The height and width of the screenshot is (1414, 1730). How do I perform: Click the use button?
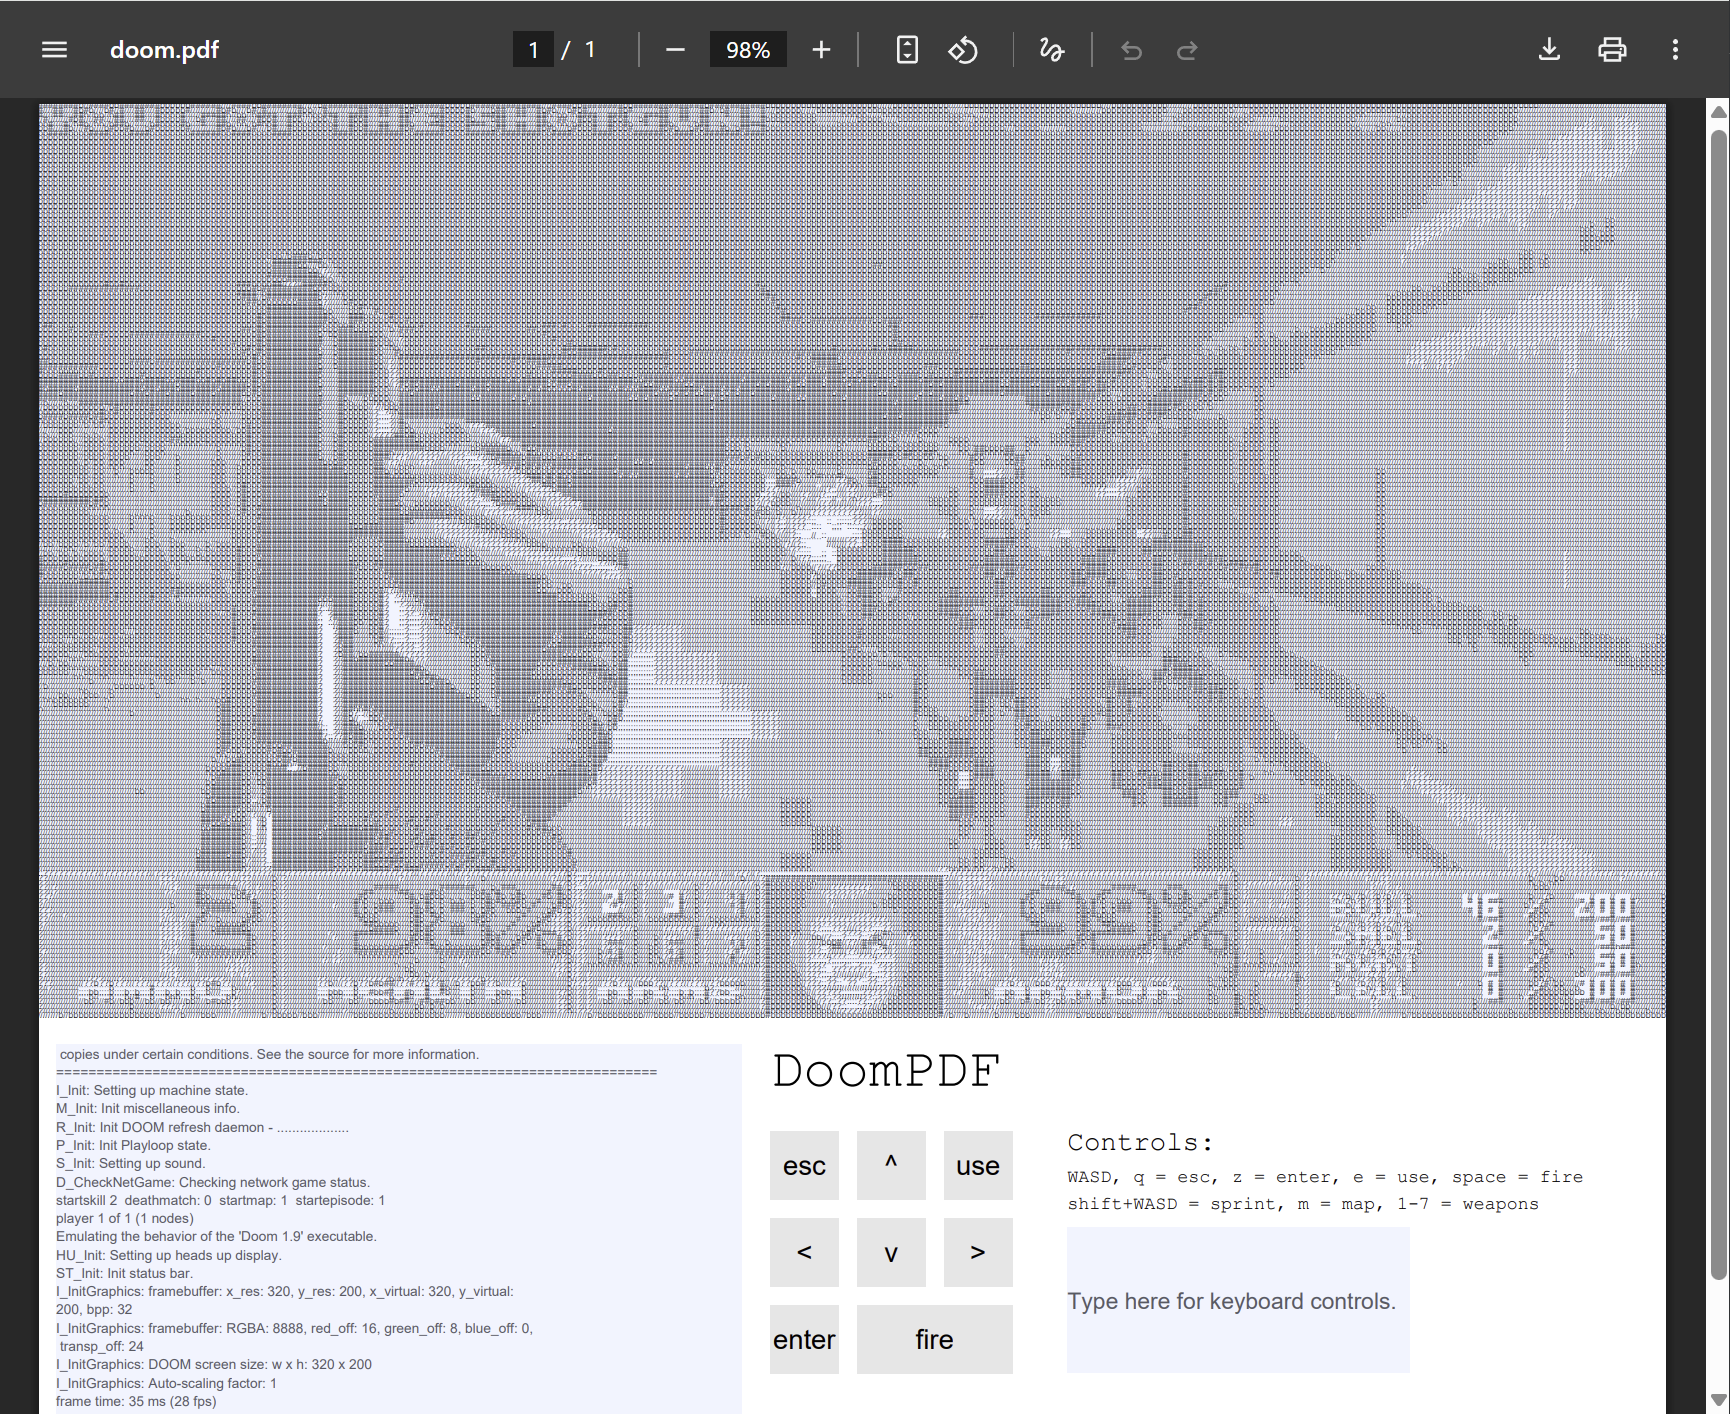pyautogui.click(x=977, y=1165)
